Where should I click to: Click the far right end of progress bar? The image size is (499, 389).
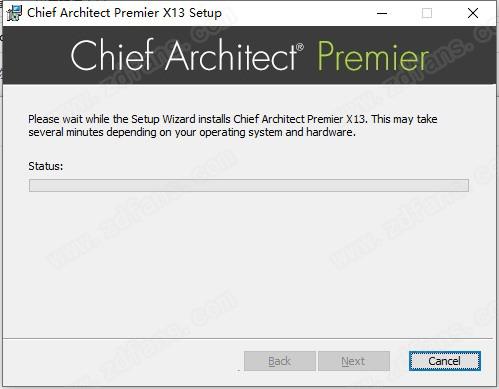465,185
